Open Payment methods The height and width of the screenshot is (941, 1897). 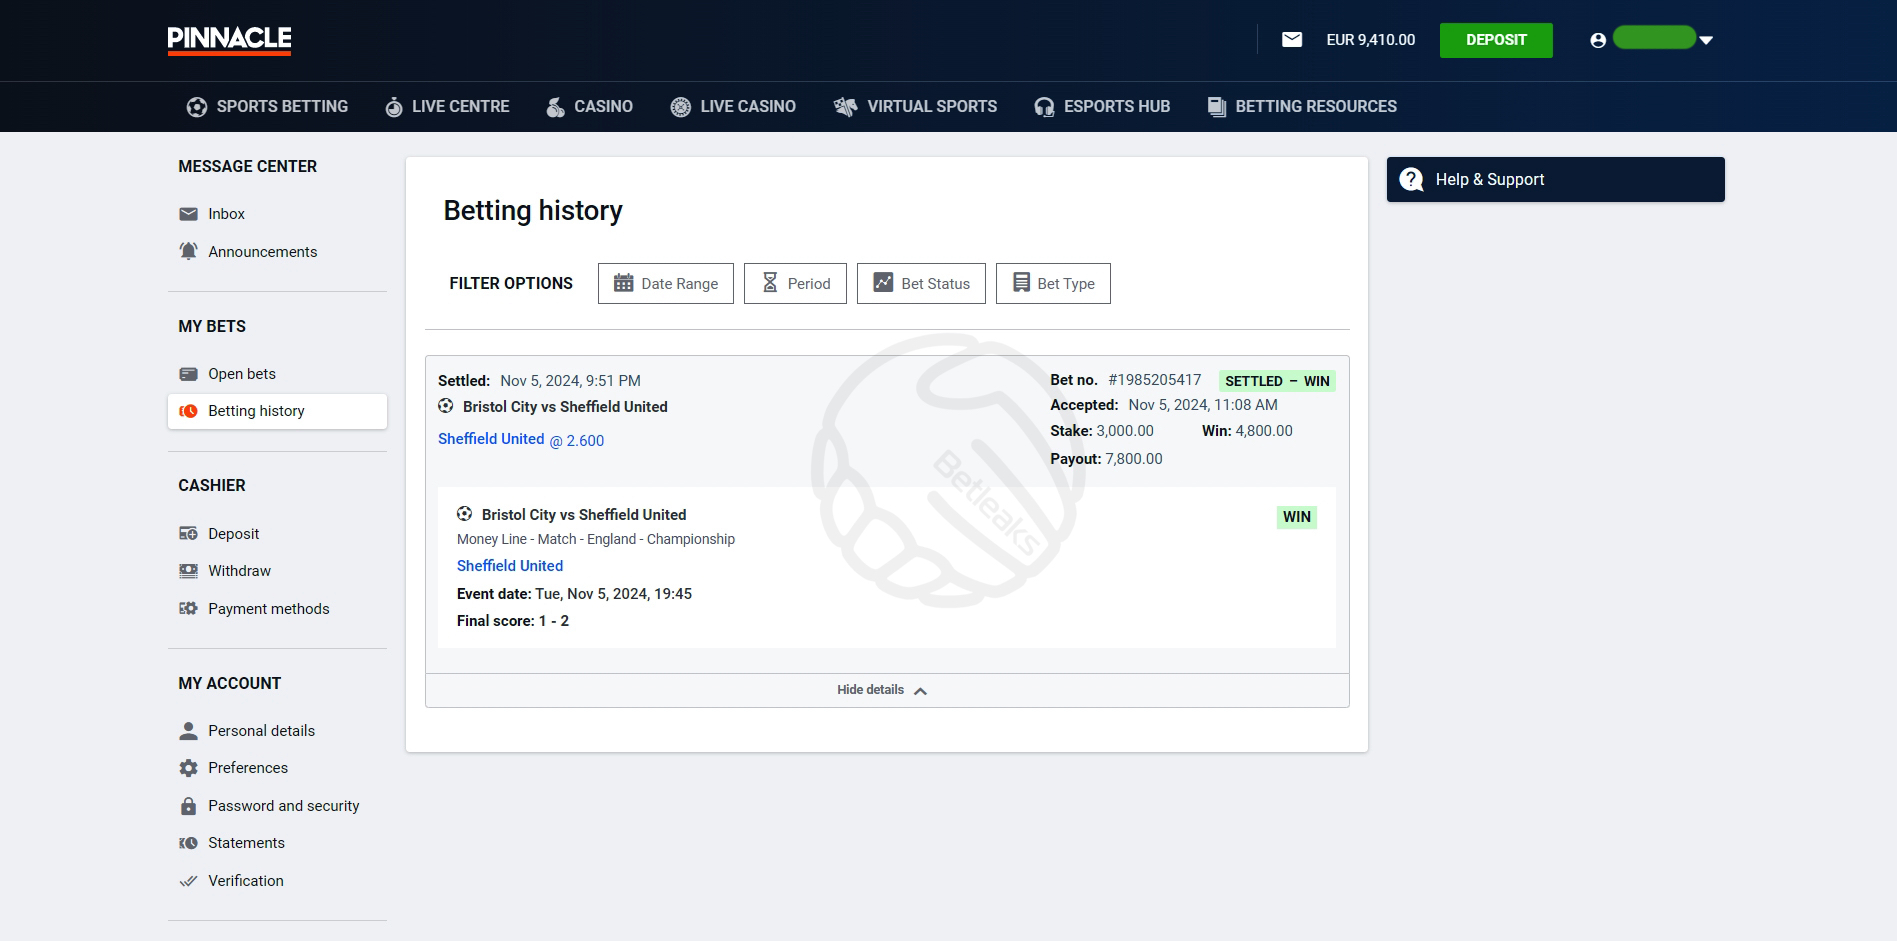[x=268, y=609]
